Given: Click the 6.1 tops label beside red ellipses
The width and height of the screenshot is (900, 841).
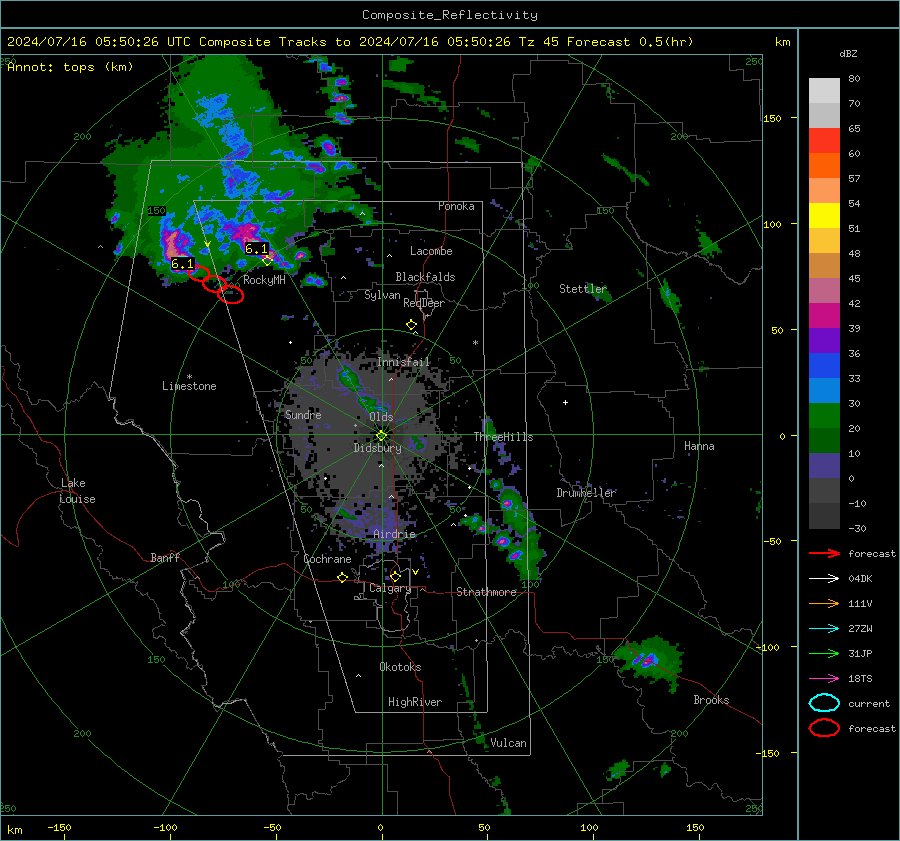Looking at the screenshot, I should point(183,264).
